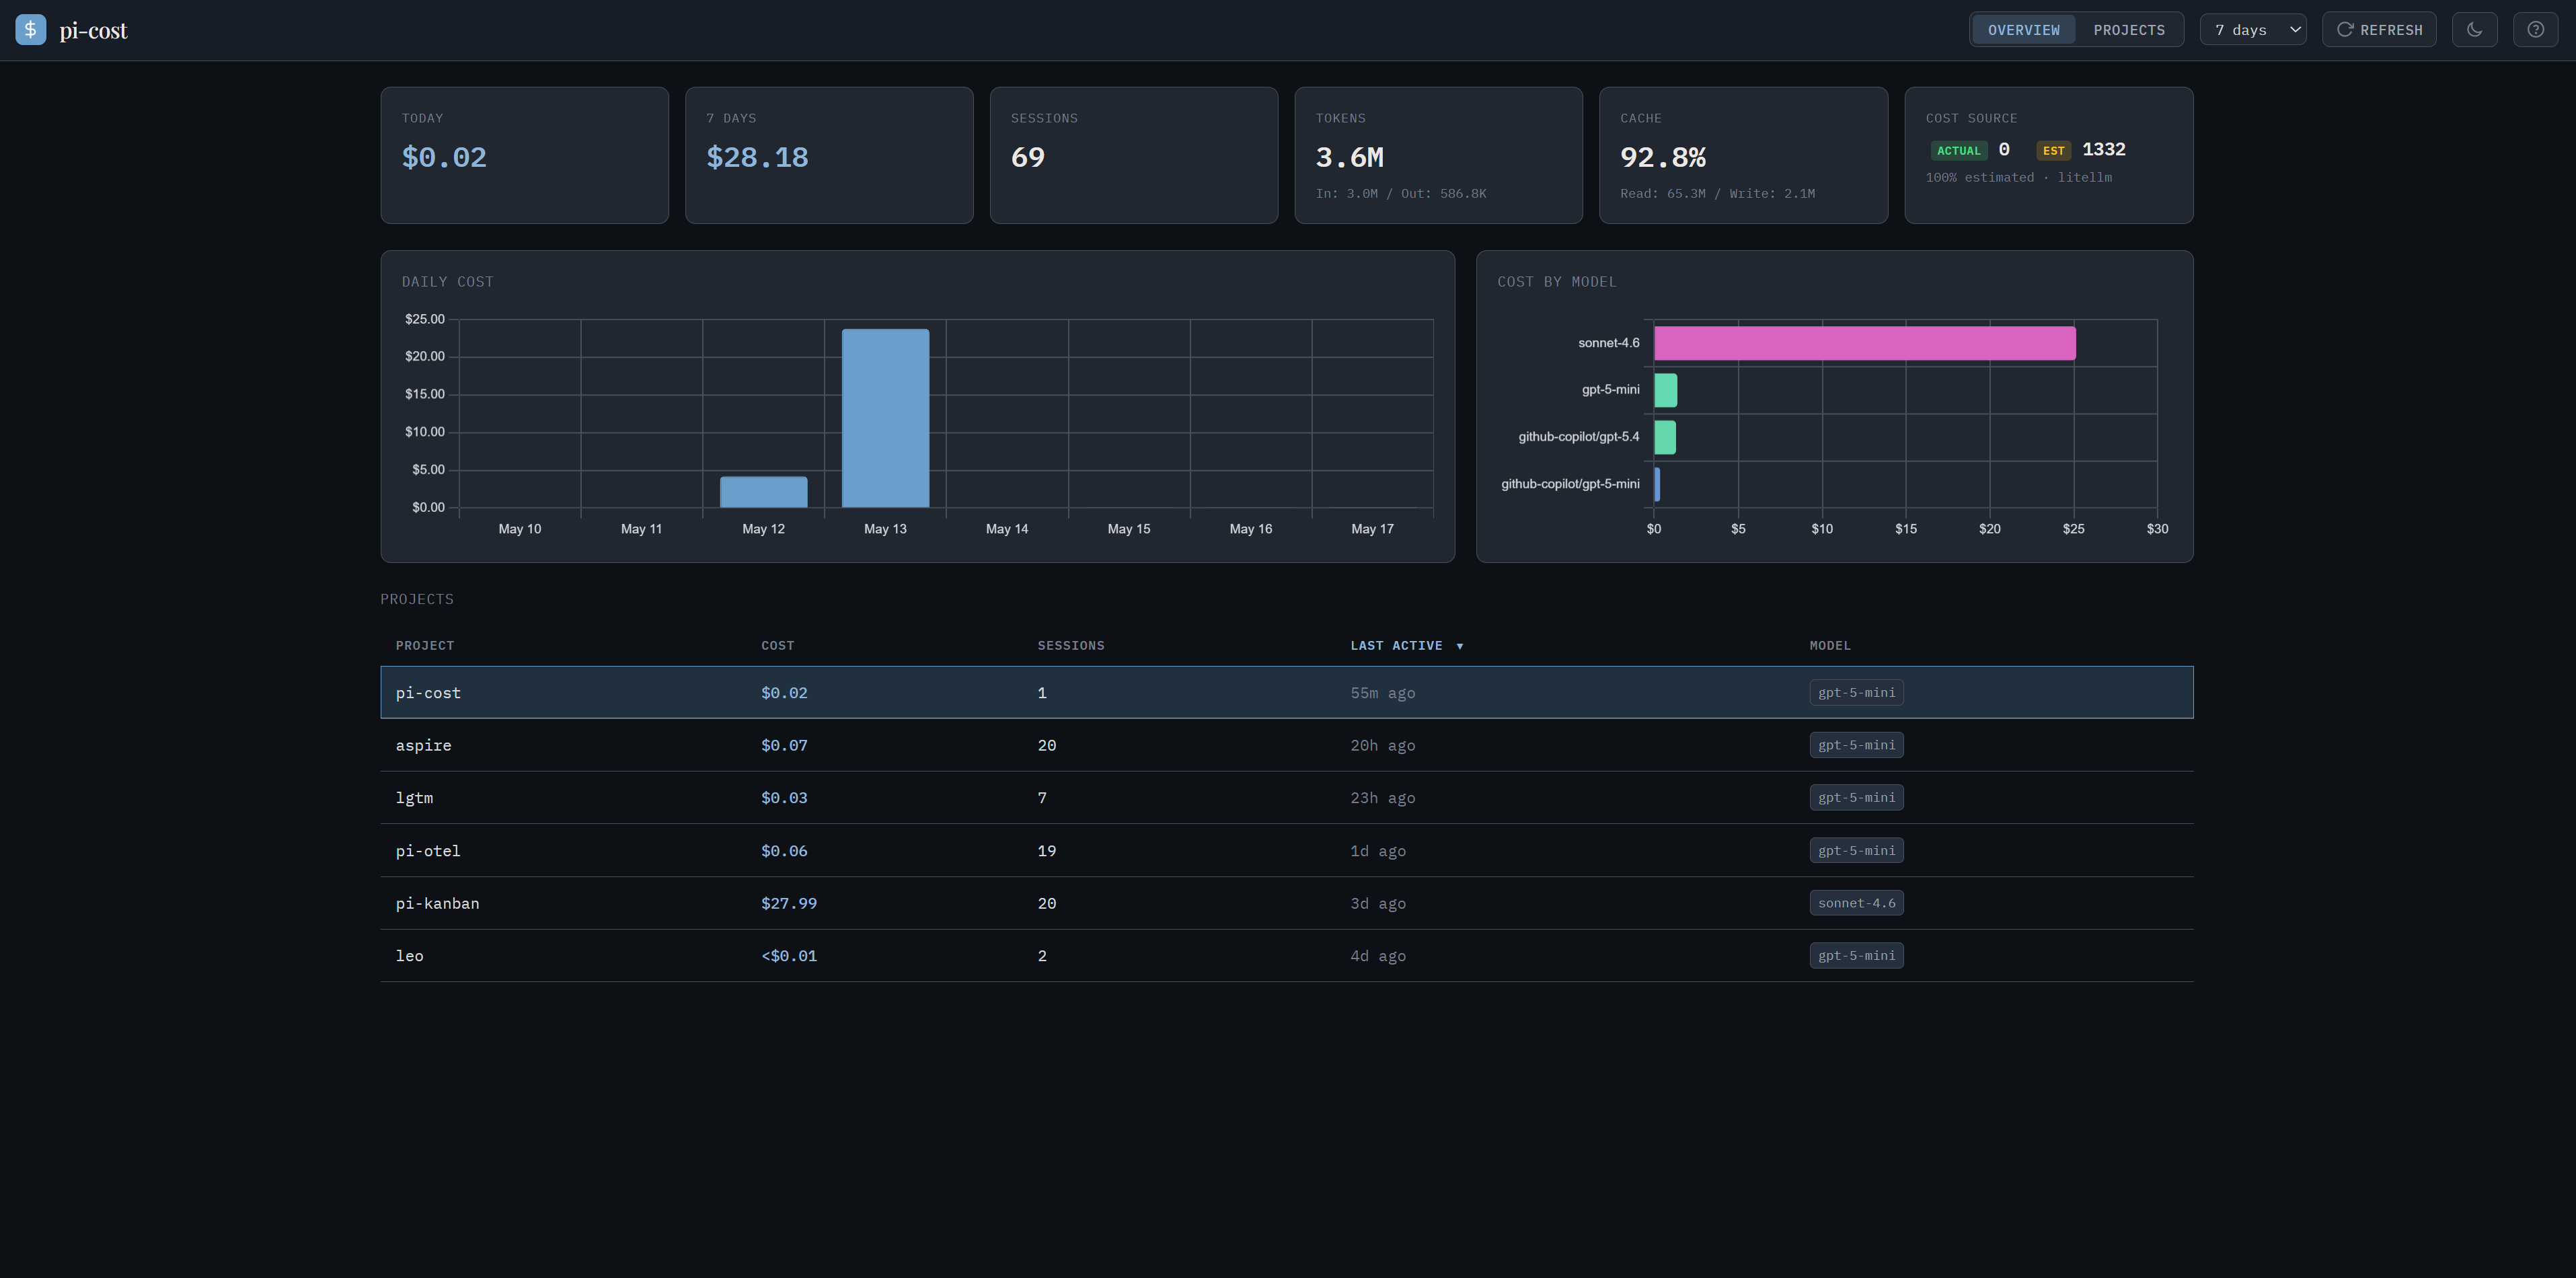The height and width of the screenshot is (1278, 2576).
Task: Click the May 12 bar in Daily Cost
Action: point(763,492)
